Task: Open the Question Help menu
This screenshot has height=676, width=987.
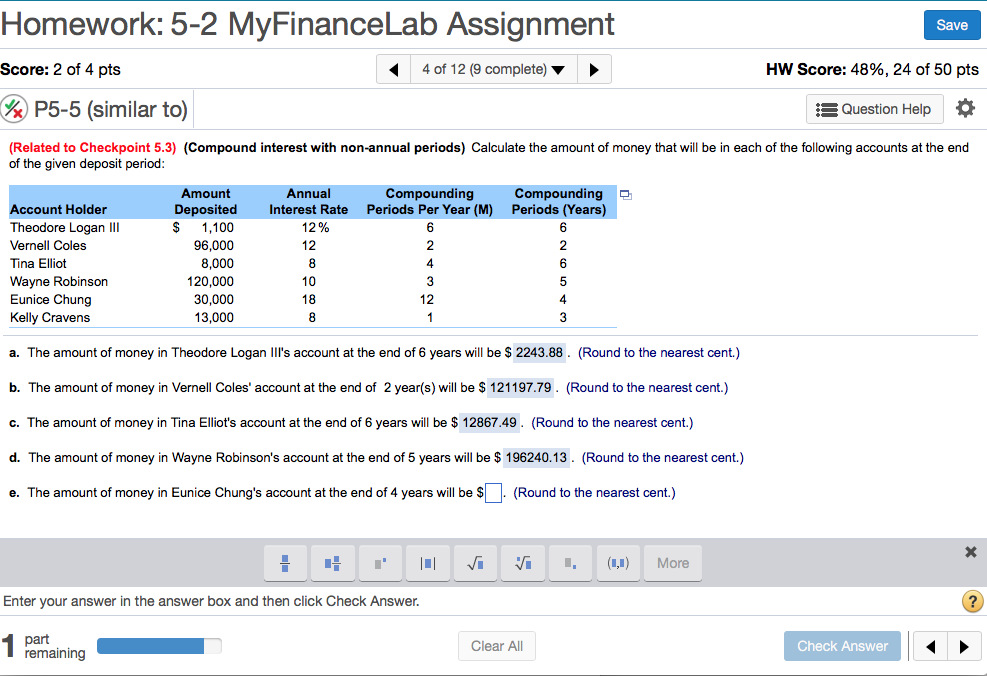Action: click(x=874, y=108)
